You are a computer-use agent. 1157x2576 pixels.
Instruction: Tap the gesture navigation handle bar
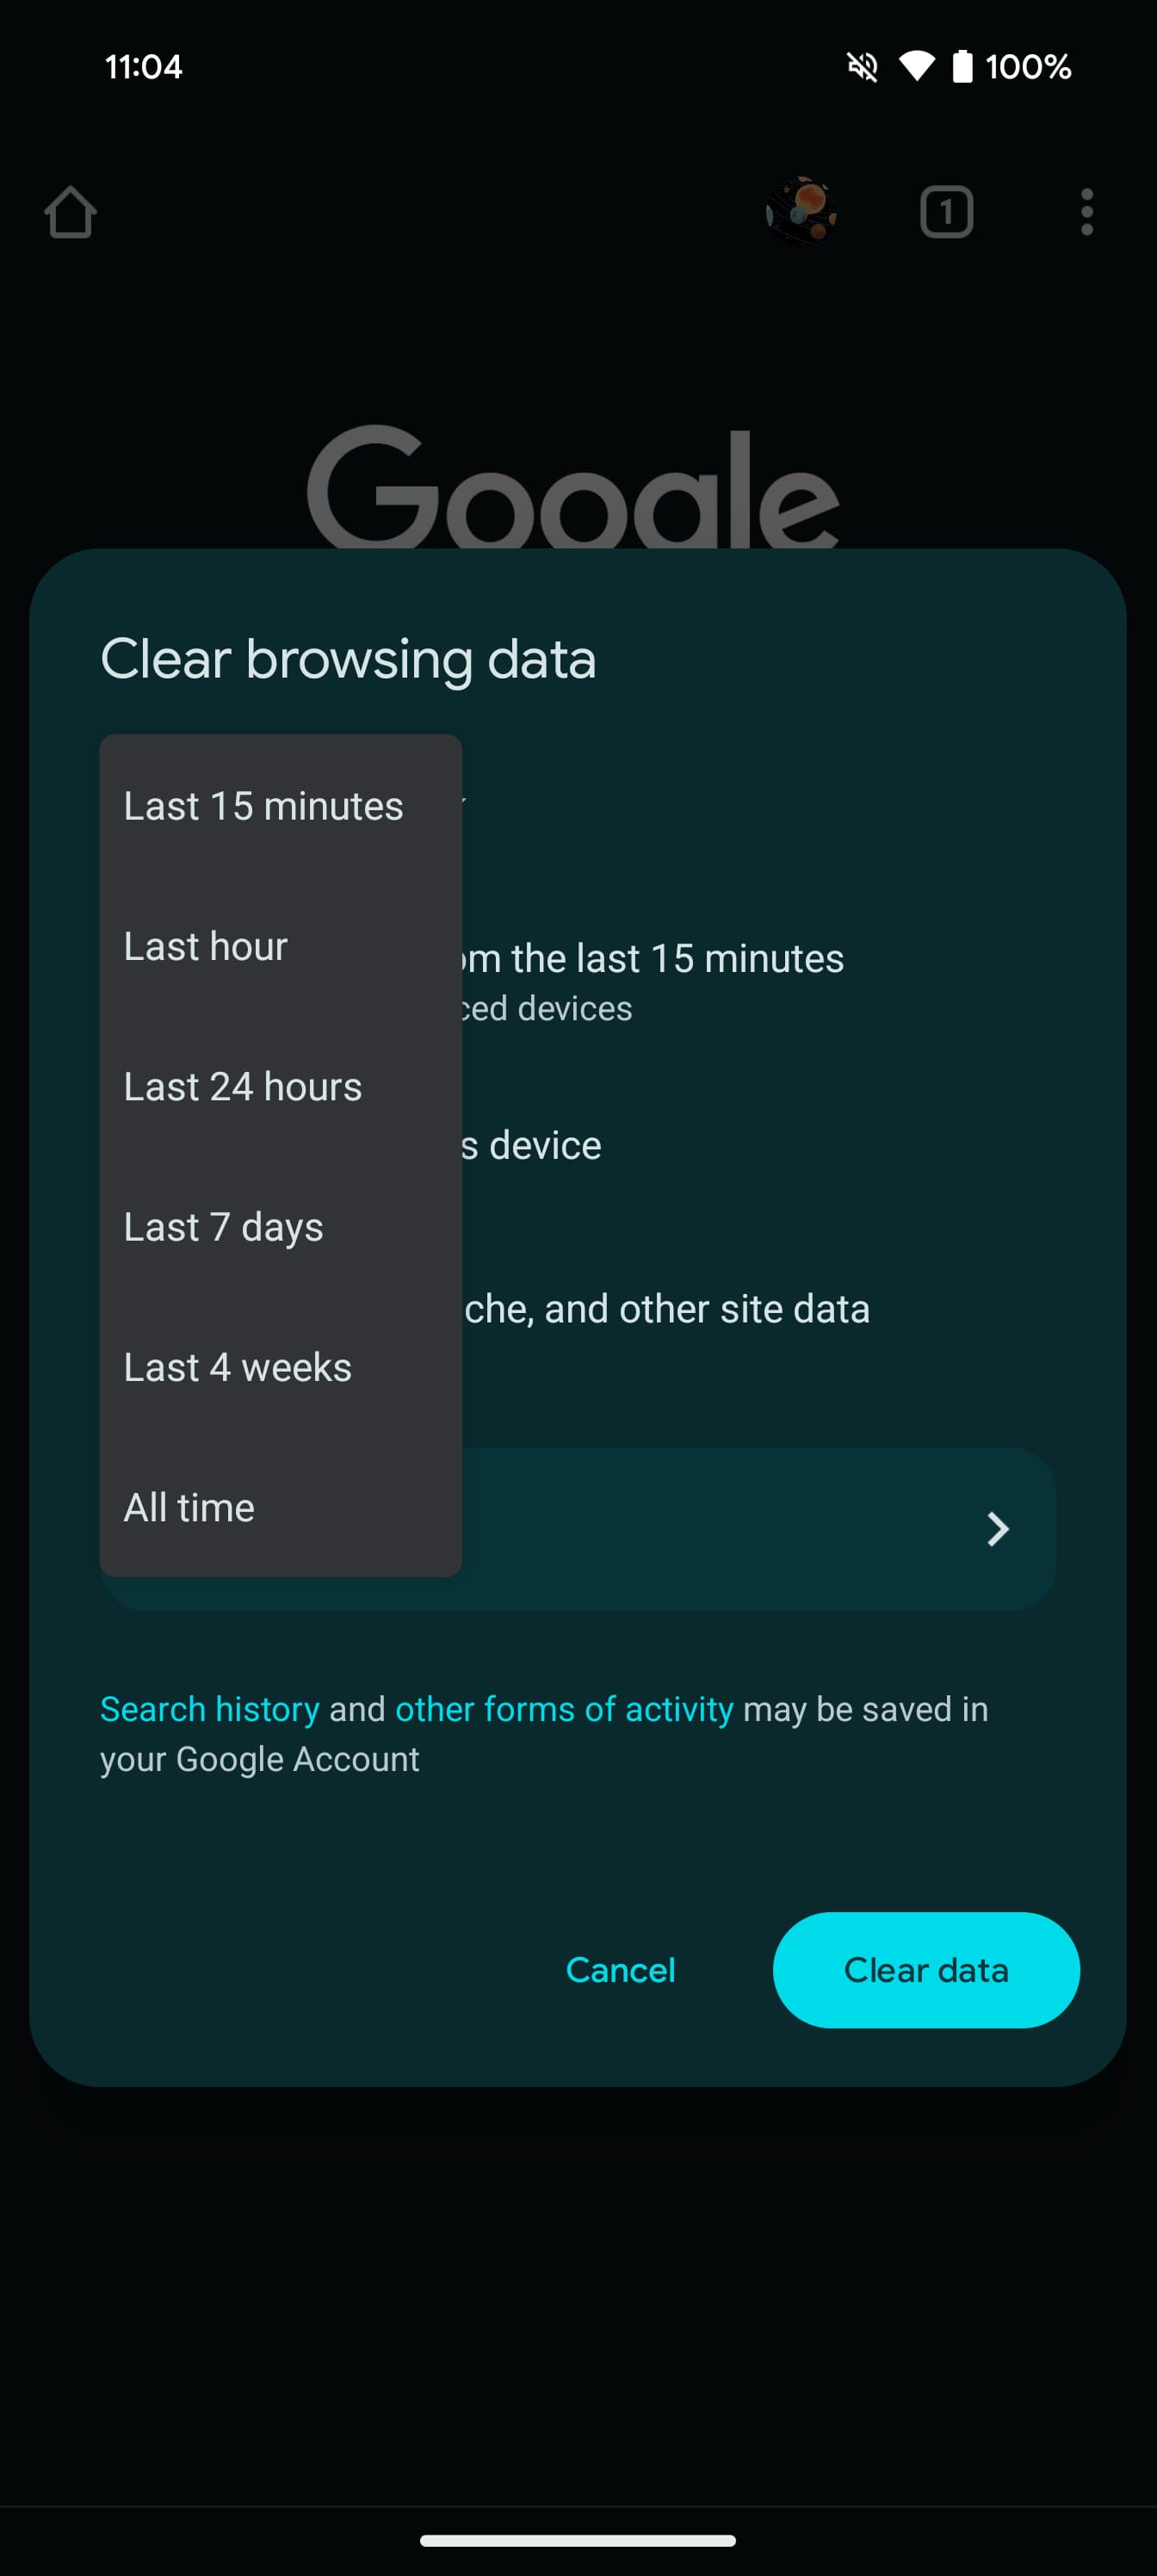[x=578, y=2540]
